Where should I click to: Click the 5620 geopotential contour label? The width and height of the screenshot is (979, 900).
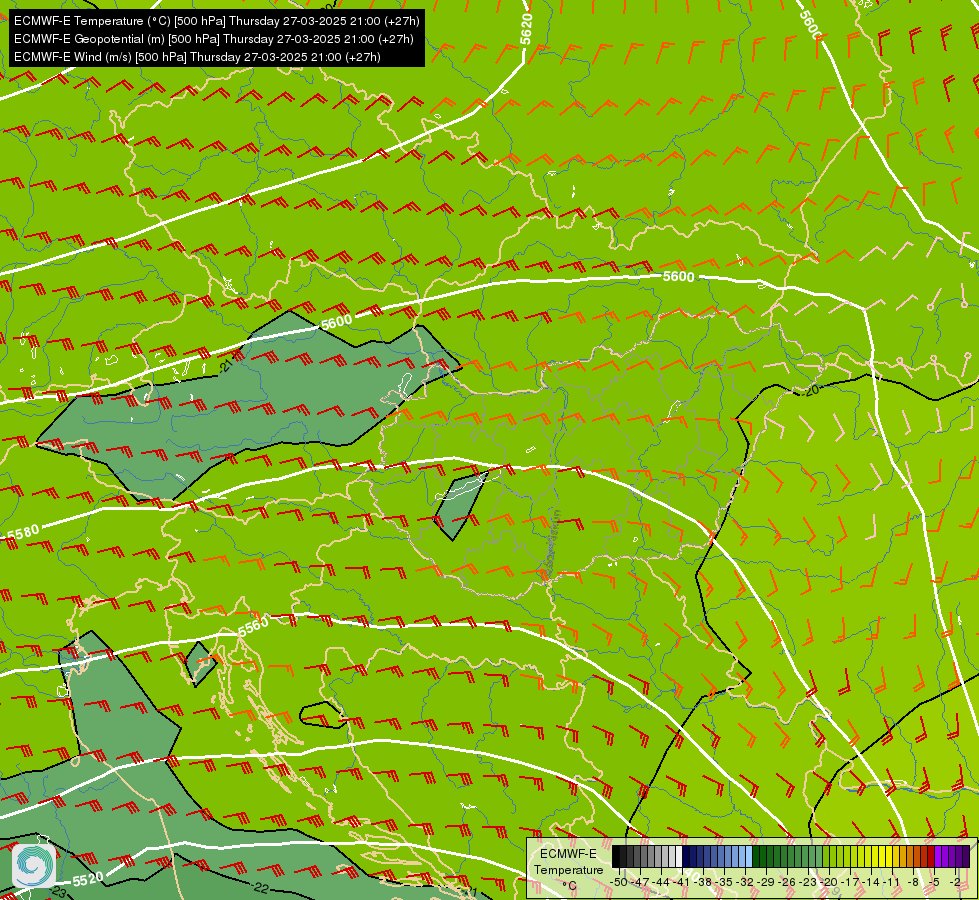[x=526, y=29]
